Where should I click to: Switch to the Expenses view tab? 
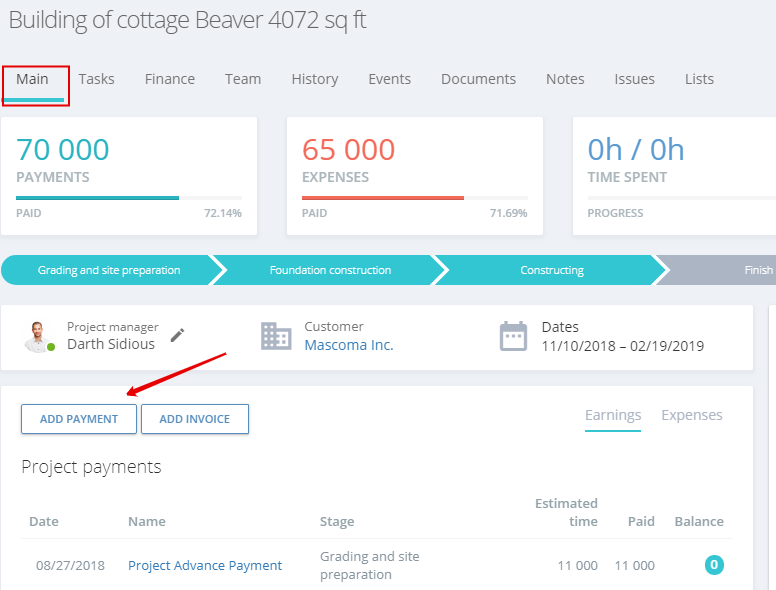click(691, 415)
